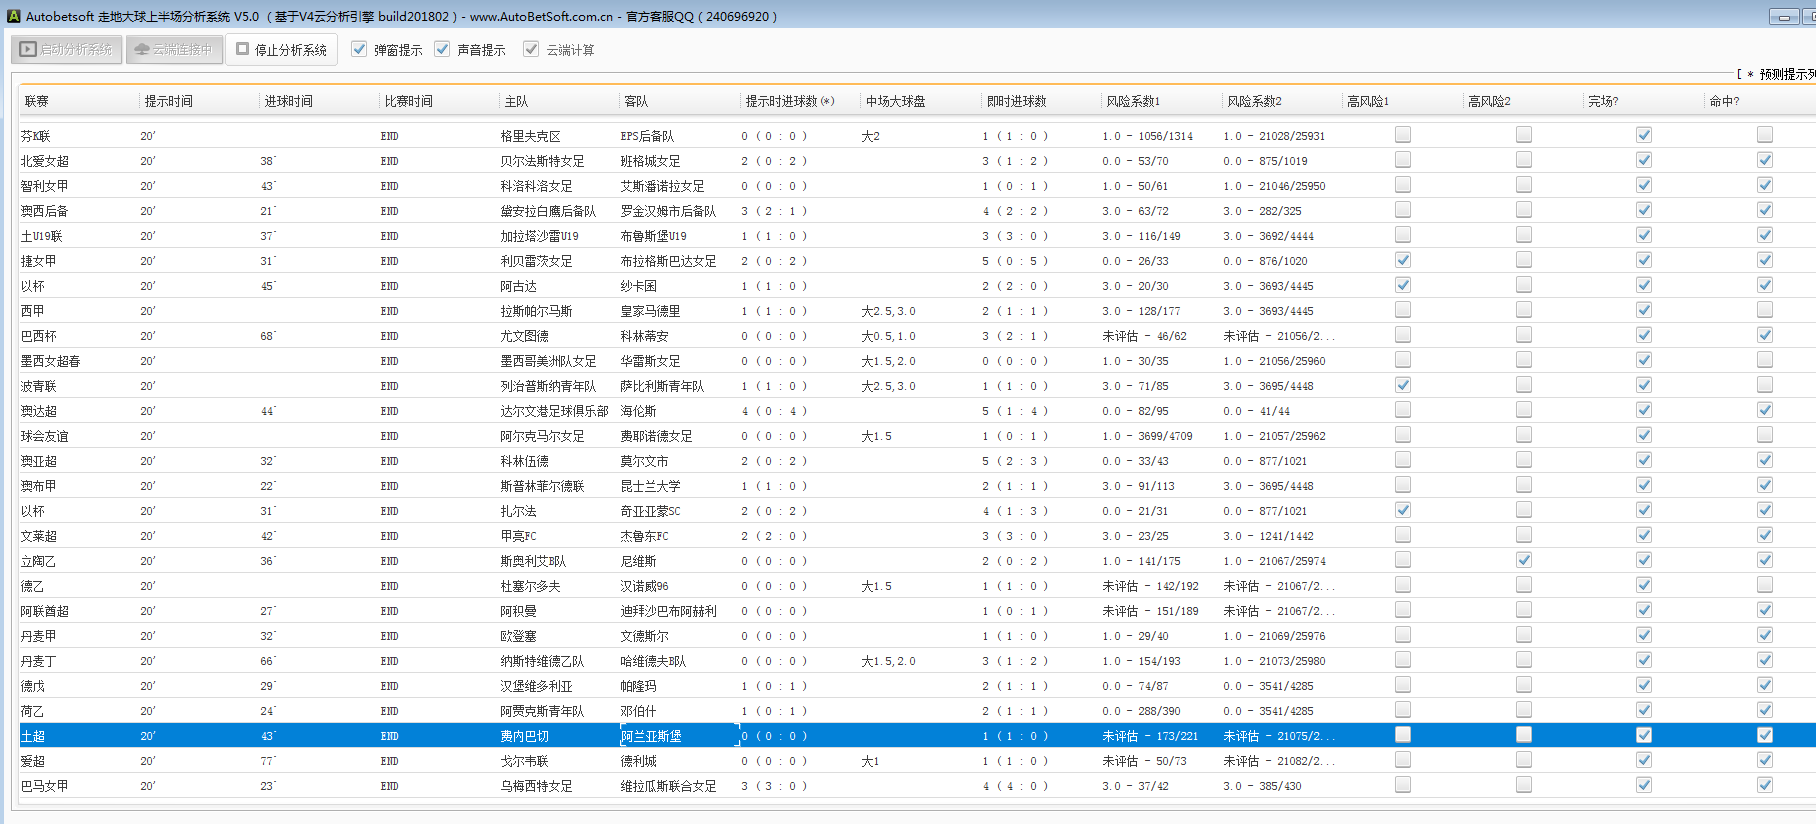Toggle the 声音提示 checkbox
The width and height of the screenshot is (1816, 824).
point(442,49)
